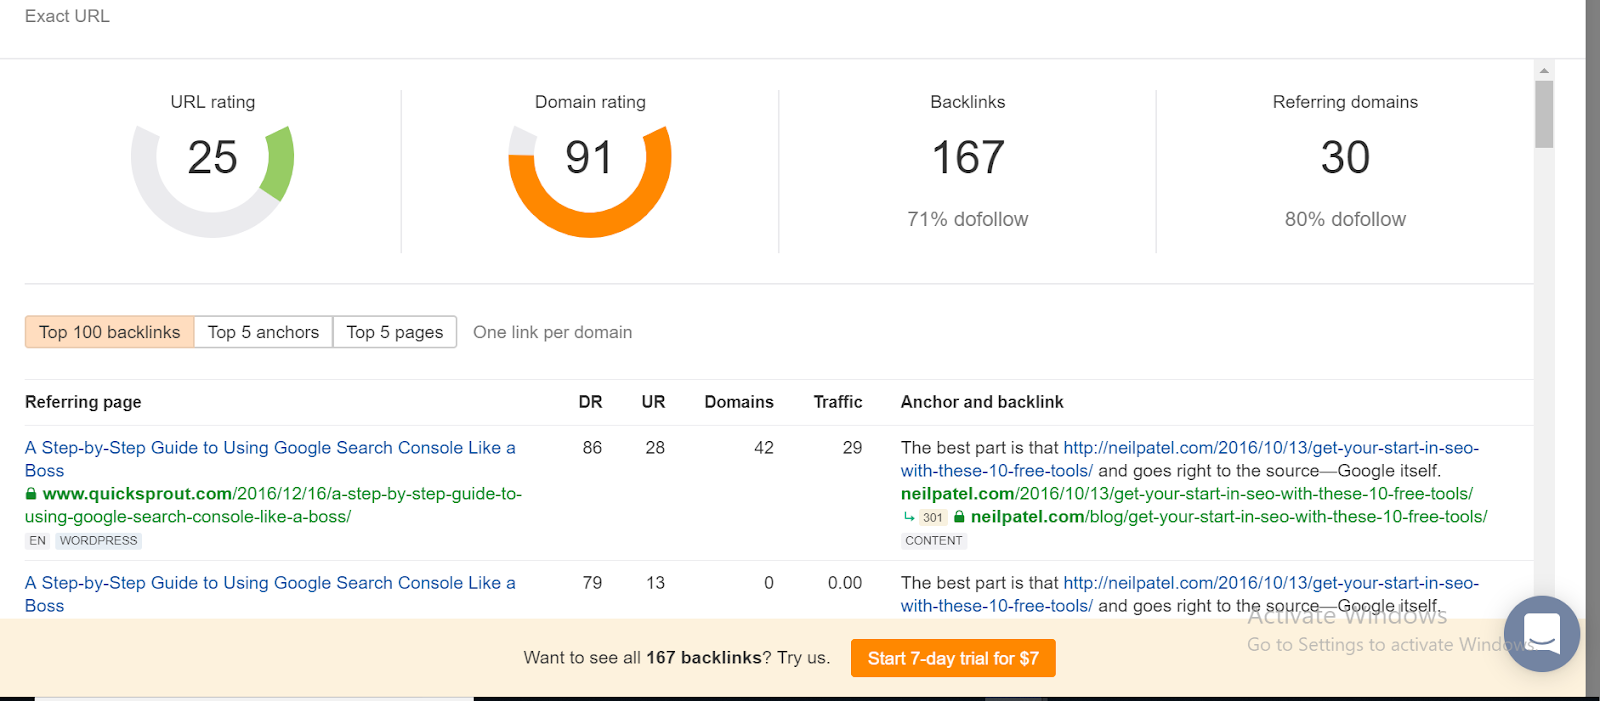This screenshot has height=701, width=1600.
Task: Open second Step-by-Step Guide referring page link
Action: 270,594
